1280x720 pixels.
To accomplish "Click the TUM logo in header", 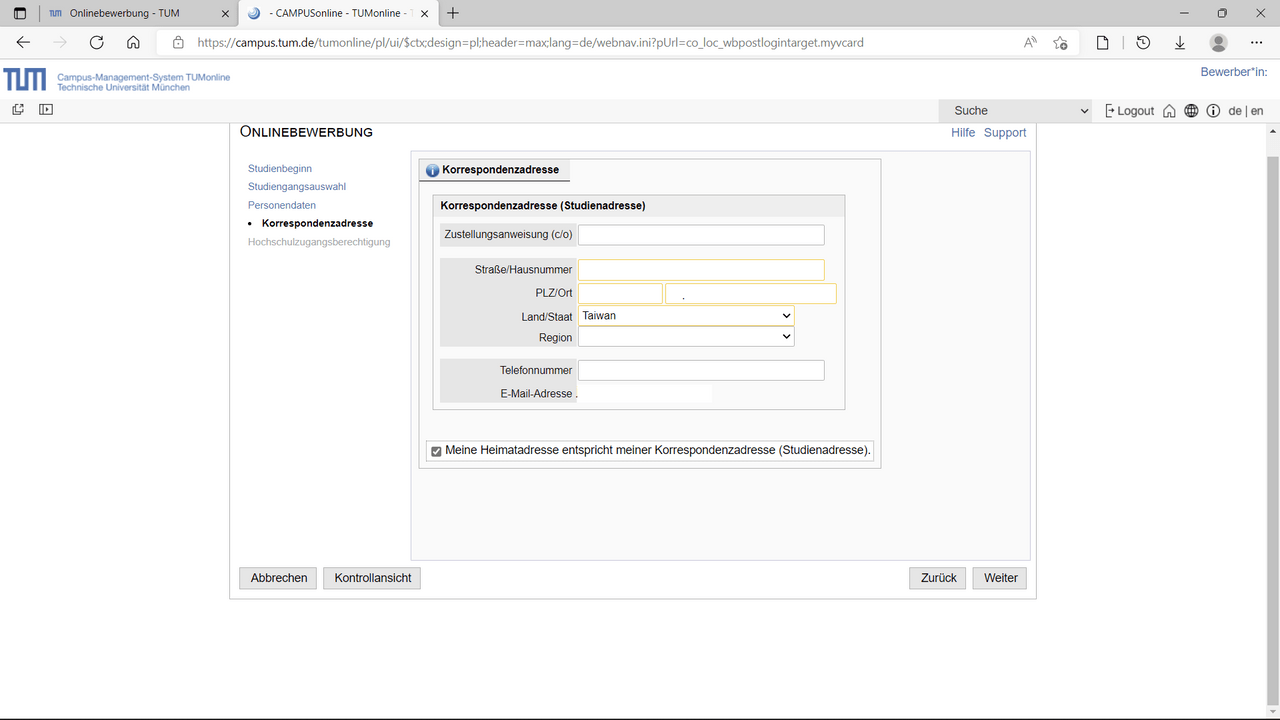I will click(x=25, y=80).
